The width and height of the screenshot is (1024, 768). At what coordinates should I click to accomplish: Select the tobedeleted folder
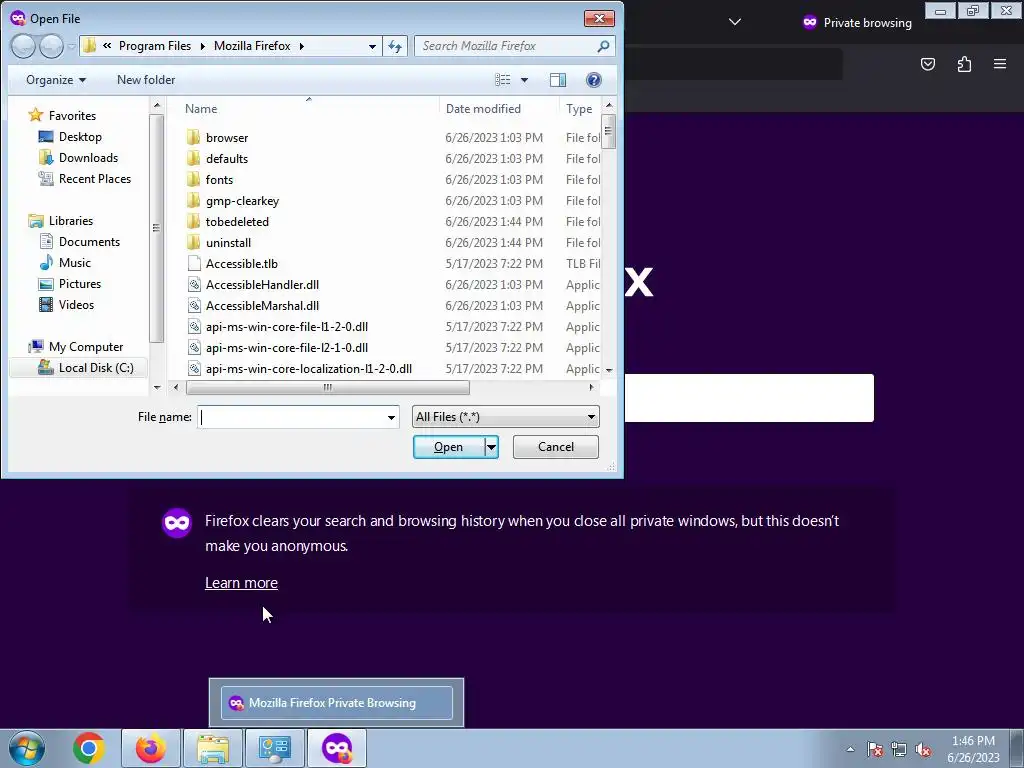pyautogui.click(x=237, y=221)
